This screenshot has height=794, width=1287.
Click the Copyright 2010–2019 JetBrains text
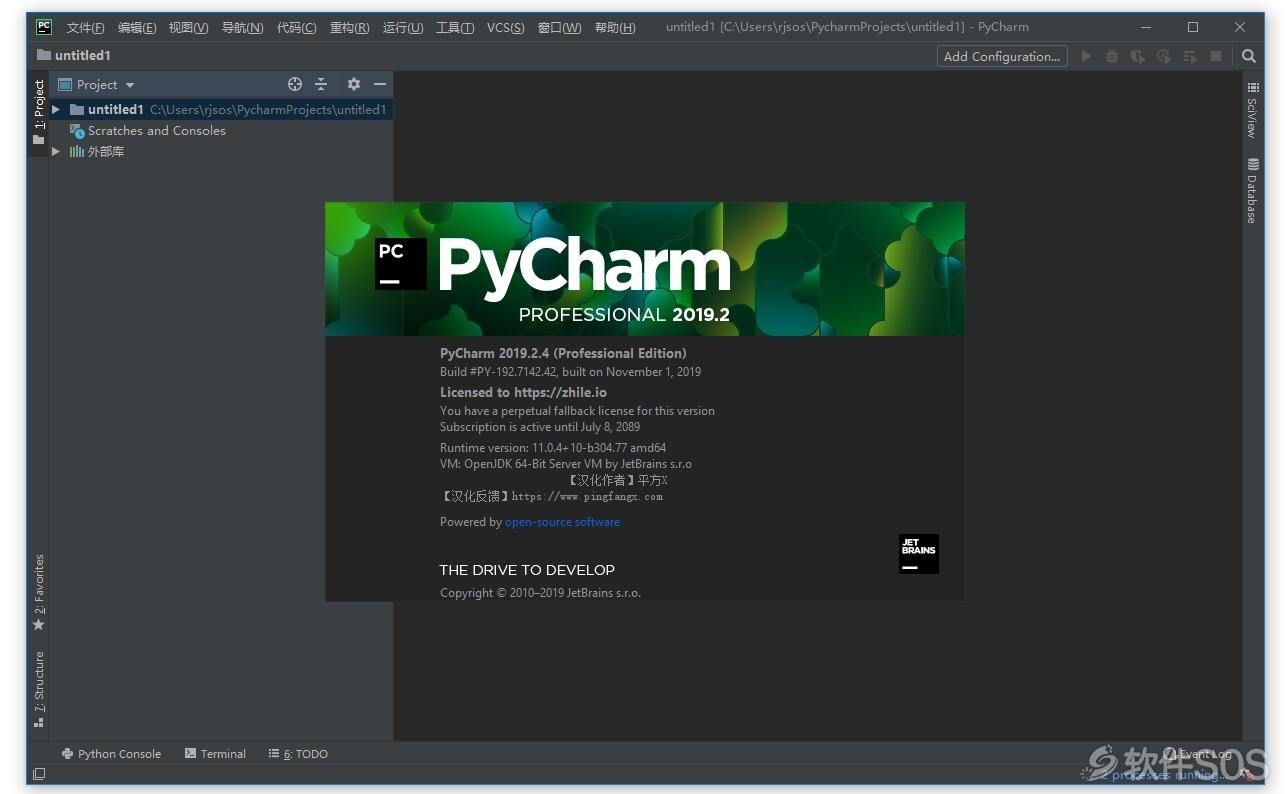tap(540, 593)
